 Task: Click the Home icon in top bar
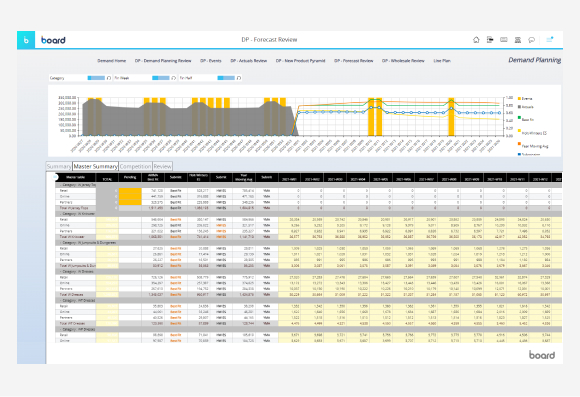pos(476,40)
